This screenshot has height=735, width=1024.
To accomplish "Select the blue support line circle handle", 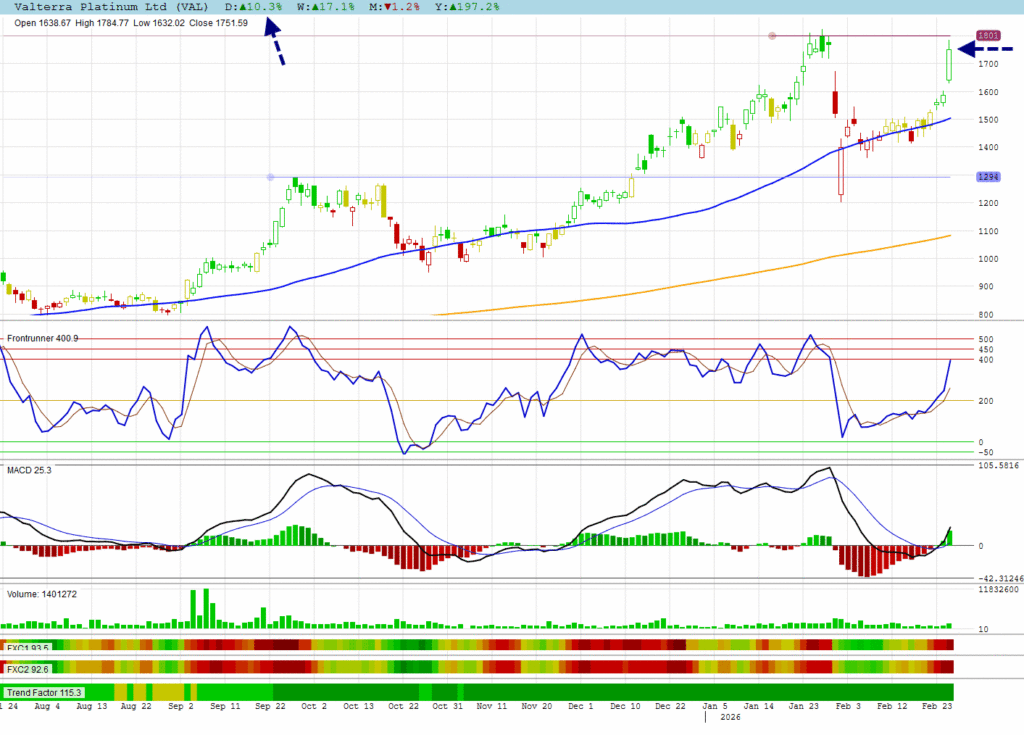I will (270, 177).
